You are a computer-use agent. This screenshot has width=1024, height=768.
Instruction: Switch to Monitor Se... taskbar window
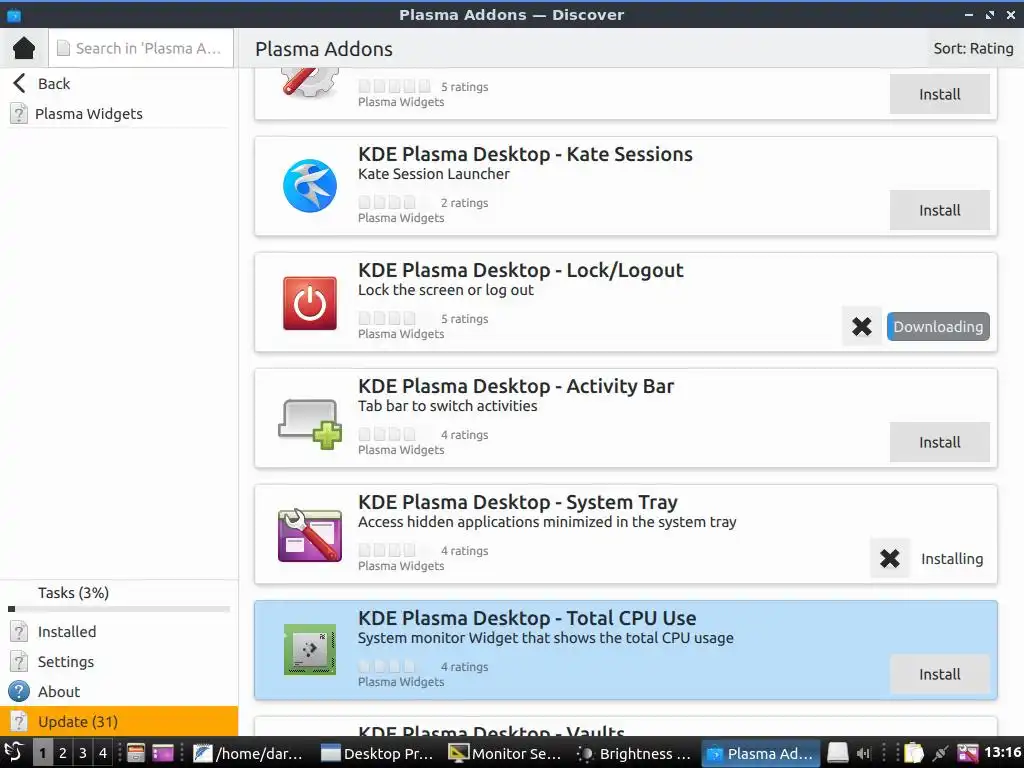[x=505, y=753]
